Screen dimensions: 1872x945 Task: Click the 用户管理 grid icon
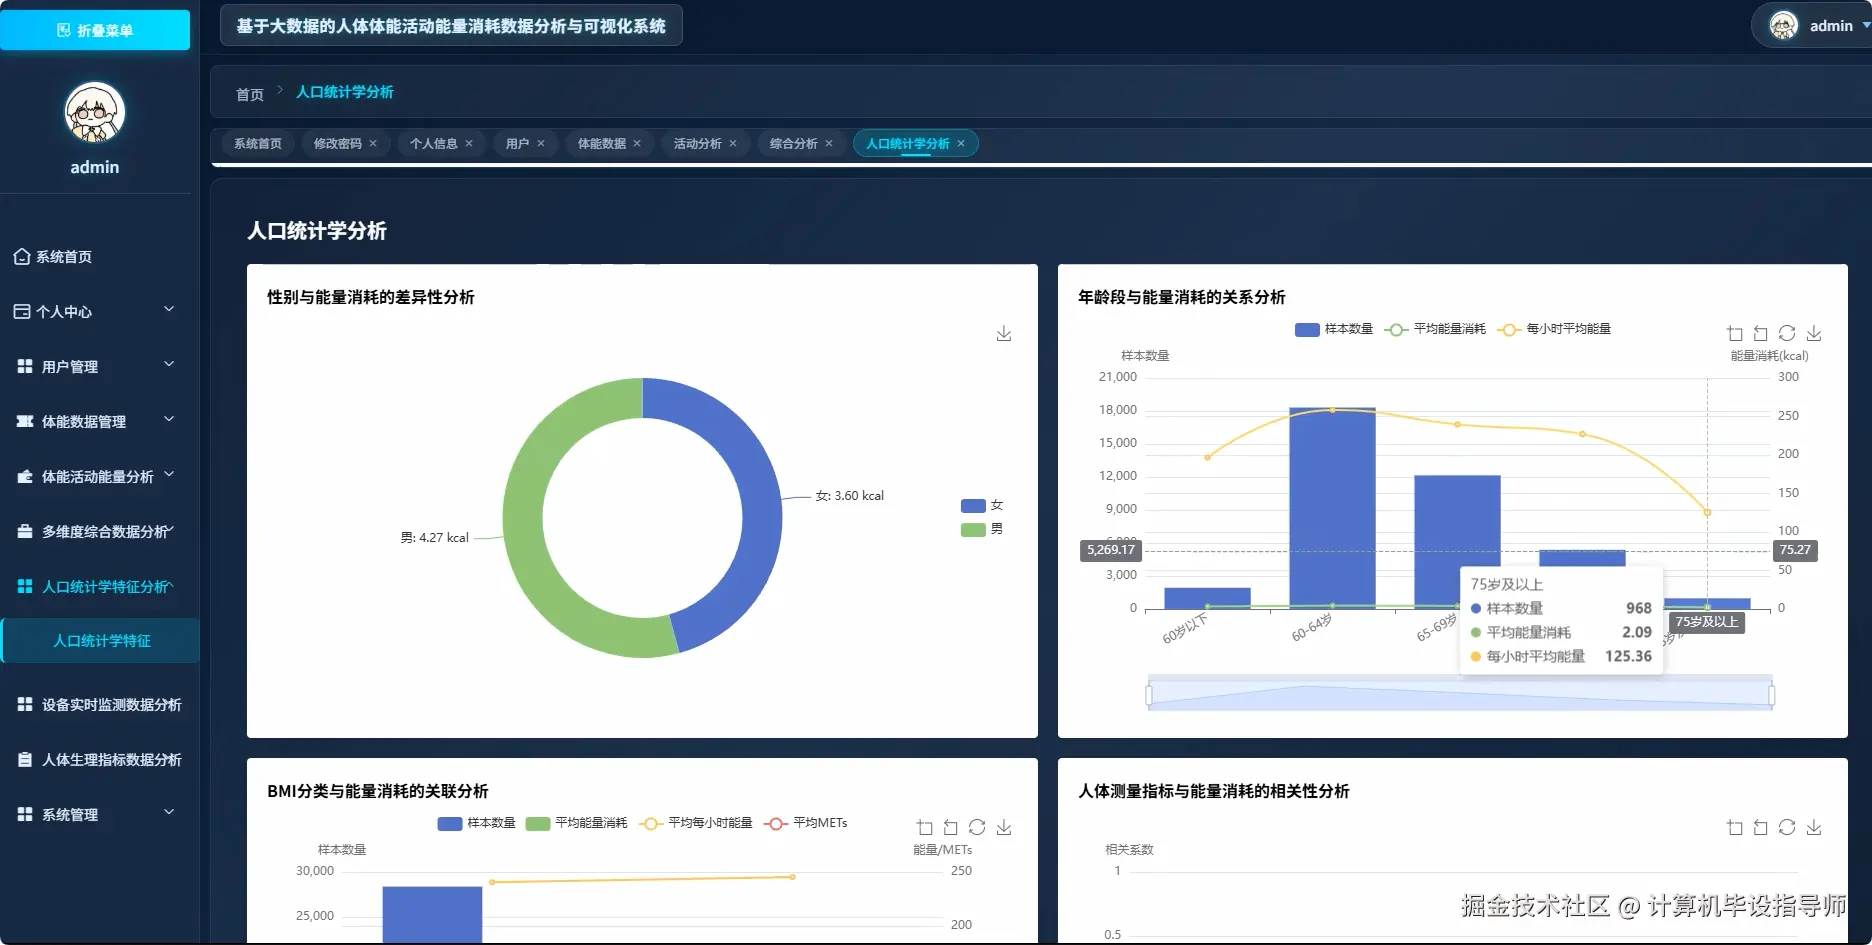click(25, 367)
